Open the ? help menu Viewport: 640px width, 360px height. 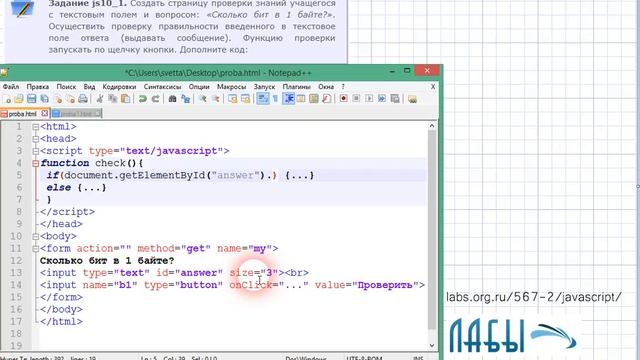pos(343,87)
